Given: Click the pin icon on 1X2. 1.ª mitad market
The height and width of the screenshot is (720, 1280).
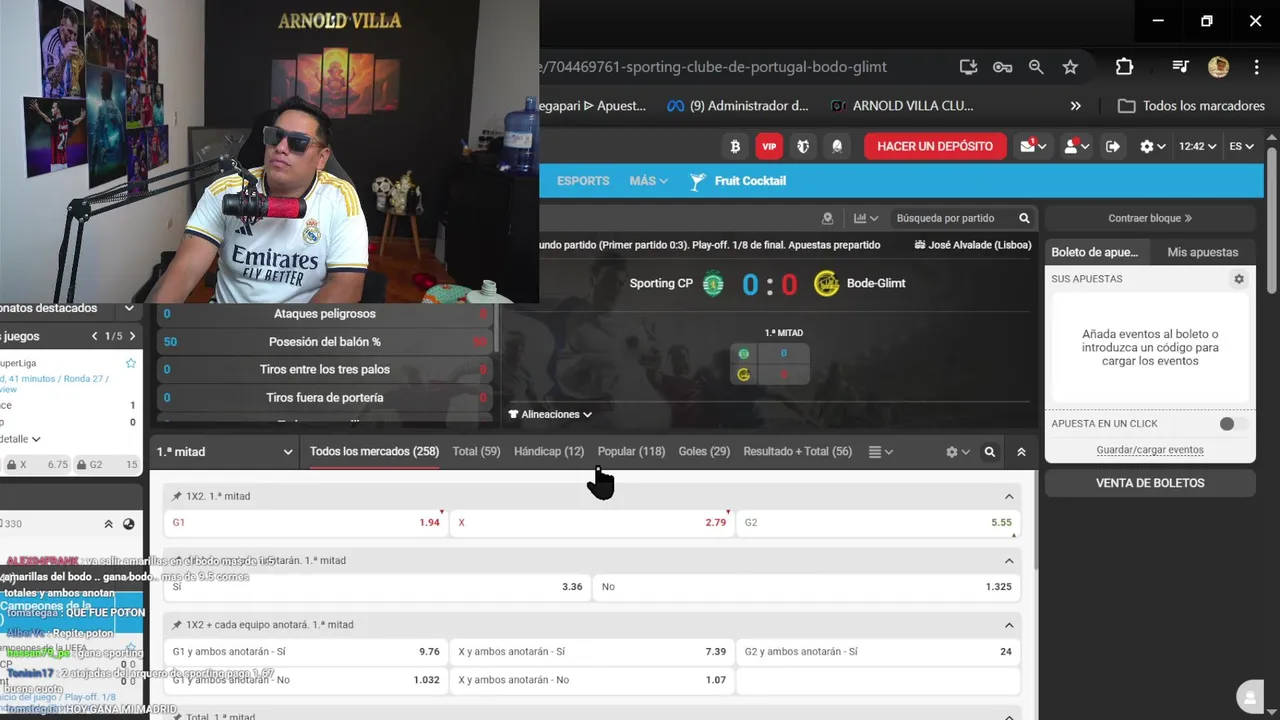Looking at the screenshot, I should click(x=177, y=496).
